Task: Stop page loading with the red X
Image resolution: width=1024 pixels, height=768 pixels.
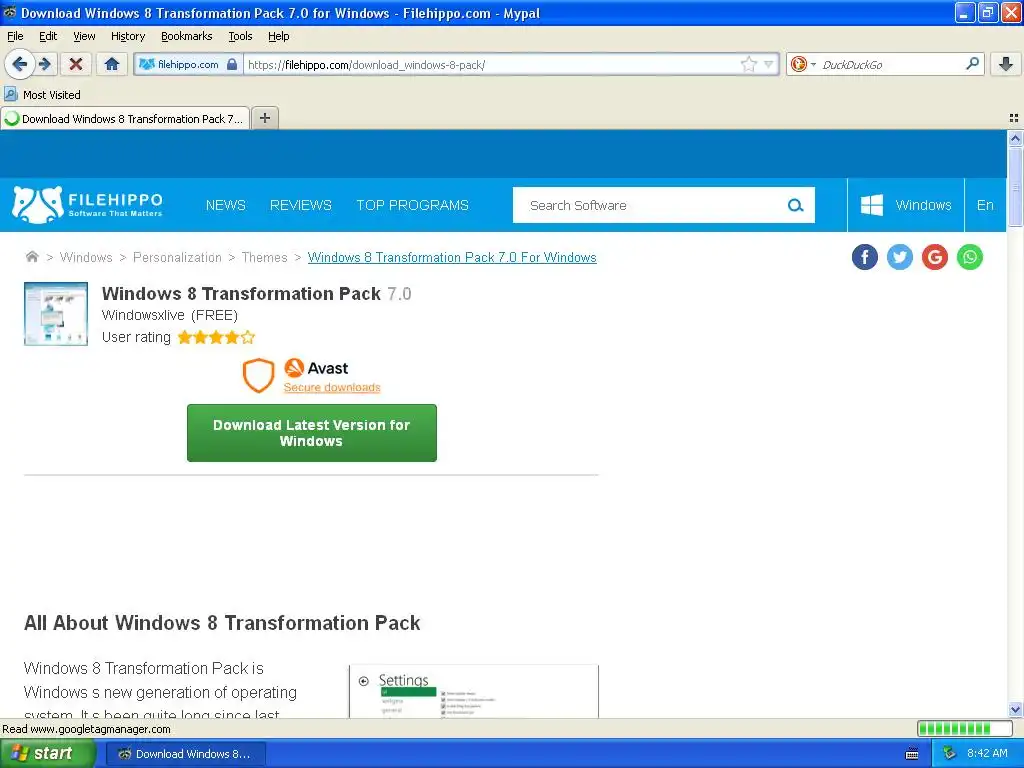Action: coord(76,64)
